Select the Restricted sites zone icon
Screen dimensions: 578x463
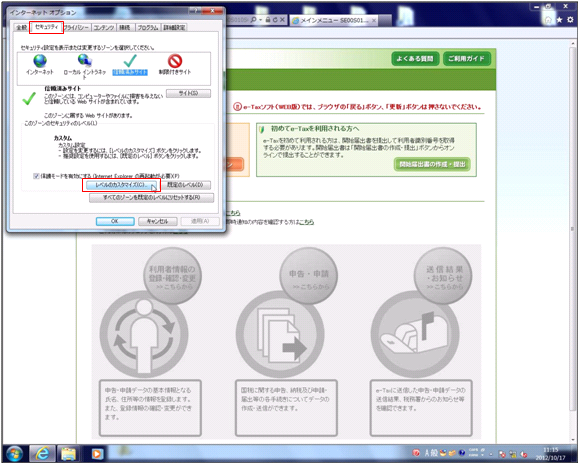tap(175, 61)
